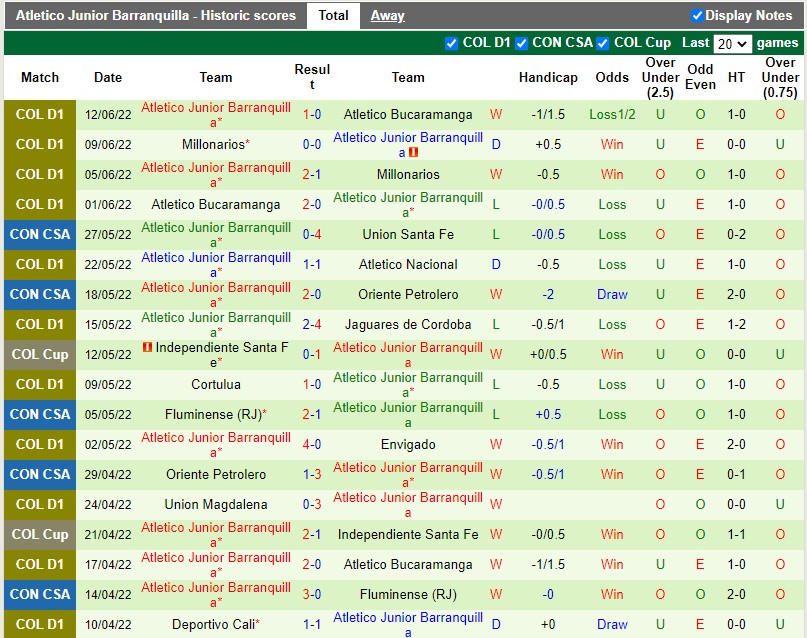
Task: Open the Union Magdalena team link
Action: click(215, 504)
